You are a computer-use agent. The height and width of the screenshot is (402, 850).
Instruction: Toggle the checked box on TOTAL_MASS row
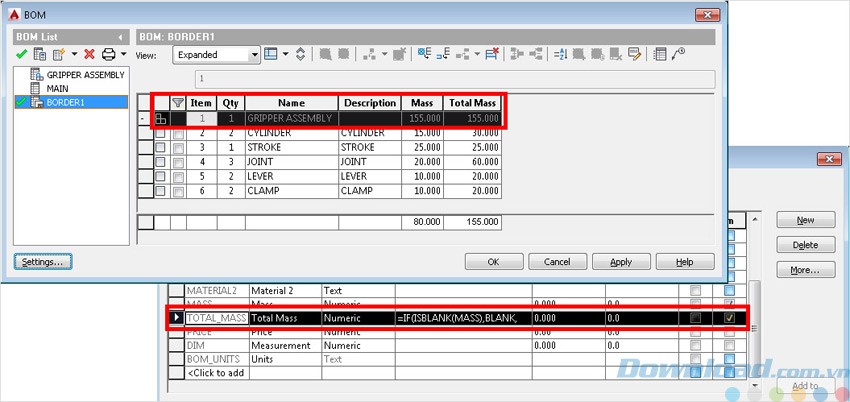pos(729,318)
